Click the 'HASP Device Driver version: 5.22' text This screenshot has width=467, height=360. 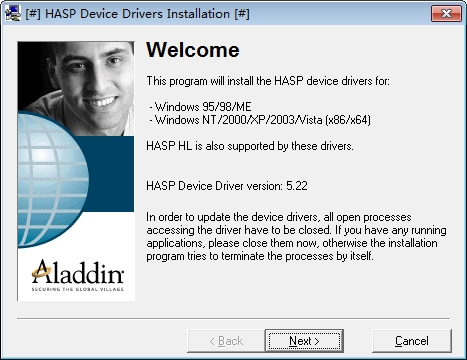coord(227,186)
